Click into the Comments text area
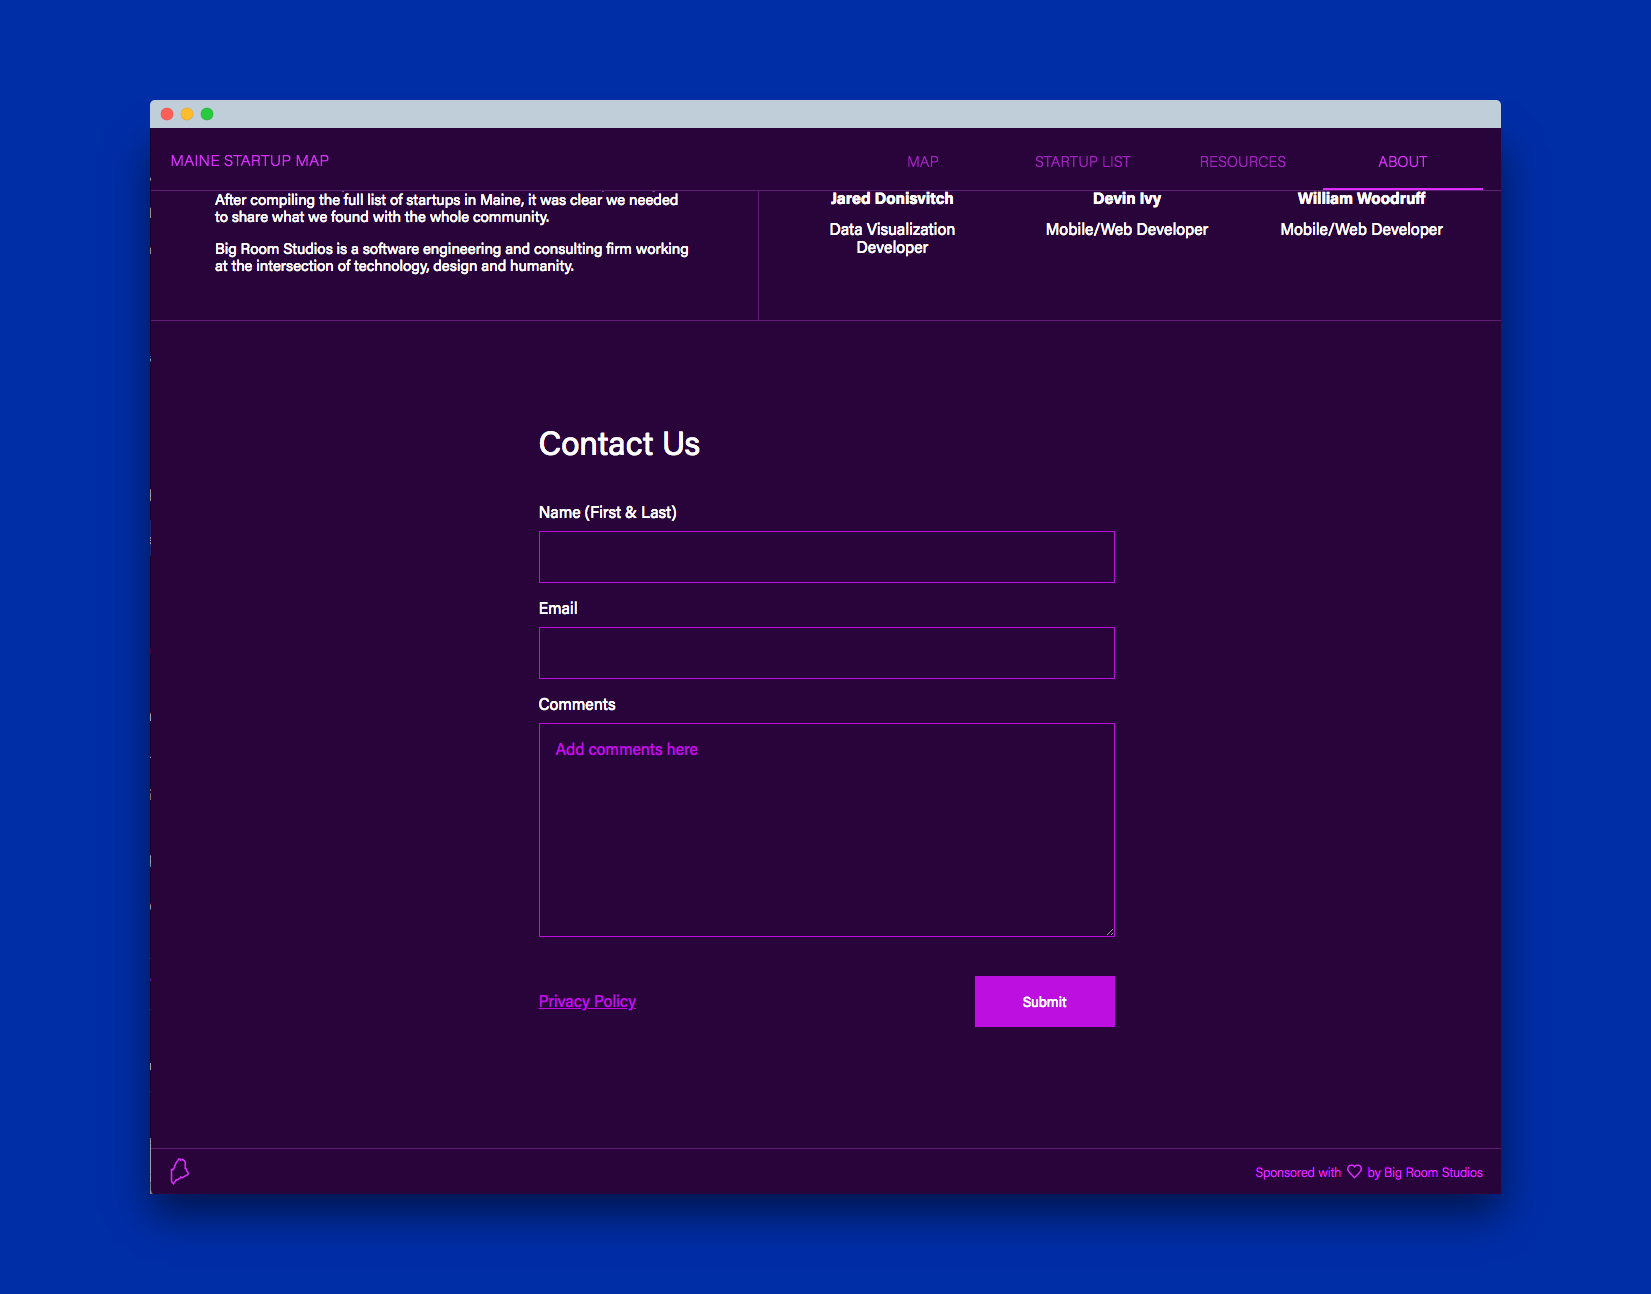 [x=827, y=830]
